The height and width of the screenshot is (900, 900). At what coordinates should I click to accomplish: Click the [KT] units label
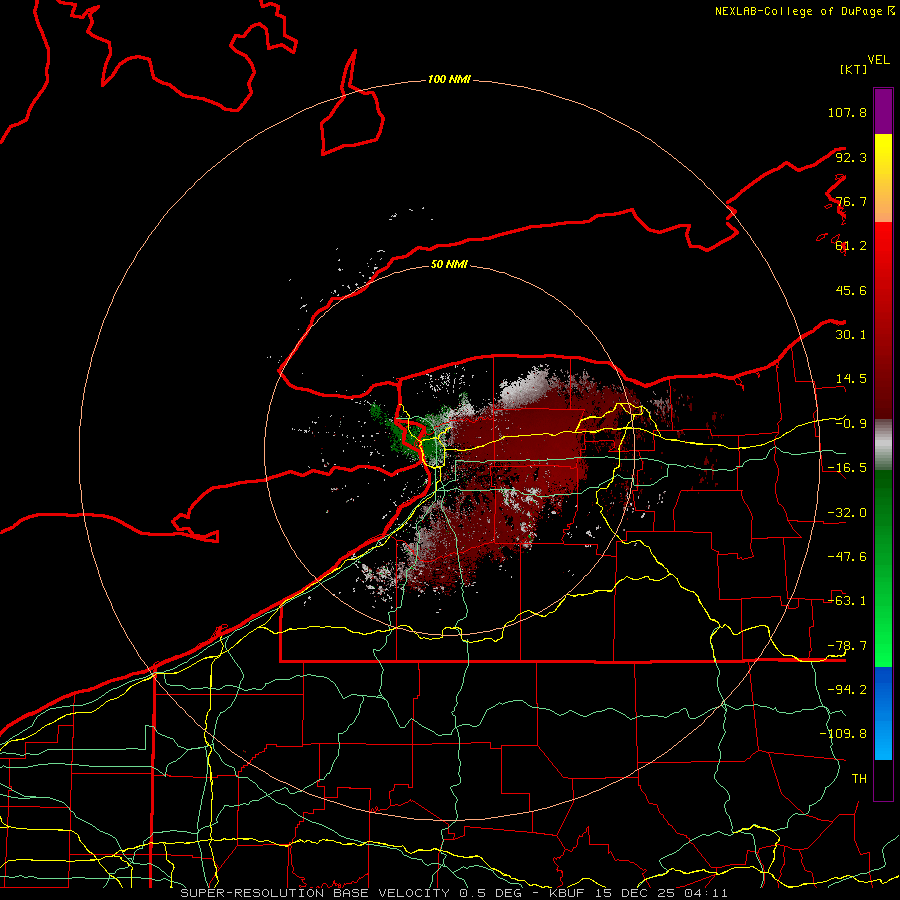point(853,69)
